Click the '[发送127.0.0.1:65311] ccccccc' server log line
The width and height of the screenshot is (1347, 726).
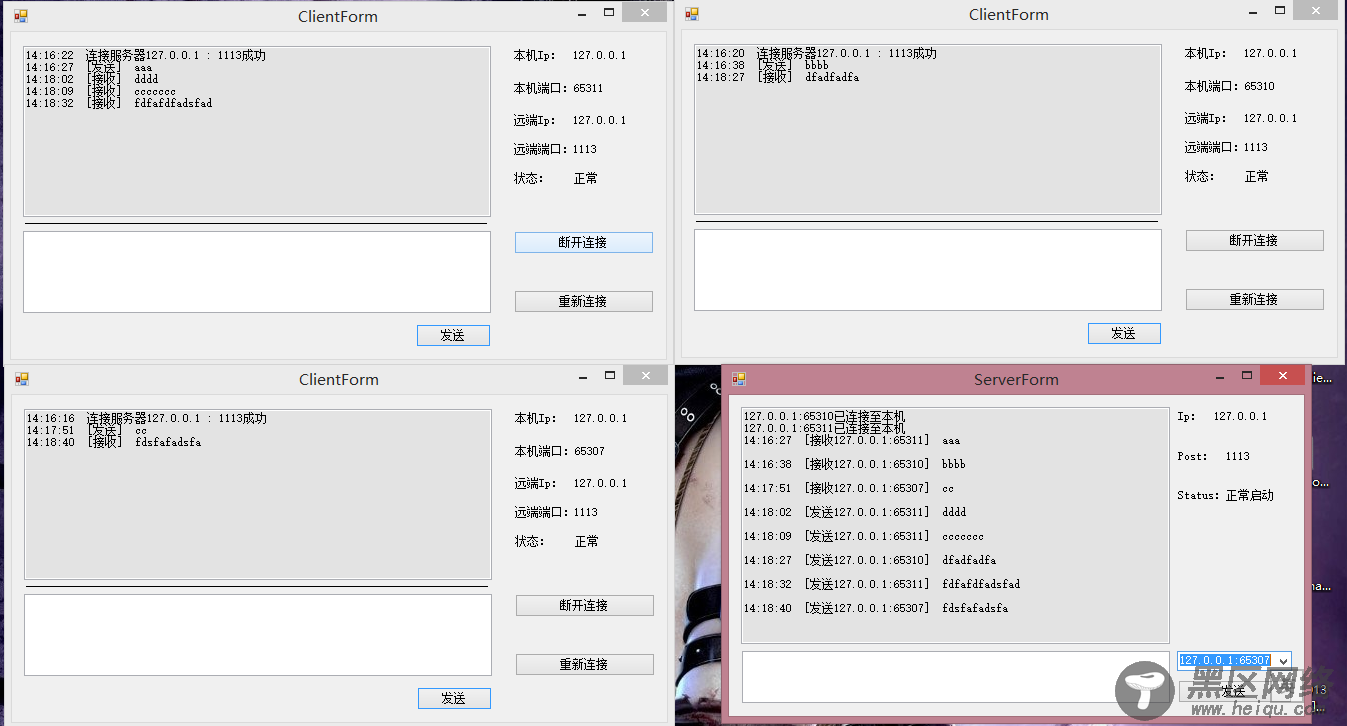pos(863,536)
